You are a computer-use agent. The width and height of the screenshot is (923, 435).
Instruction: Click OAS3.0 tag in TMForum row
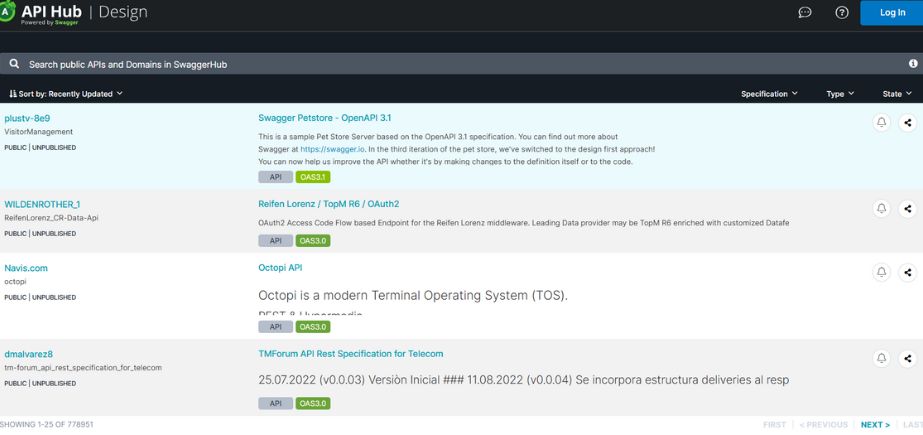(313, 403)
